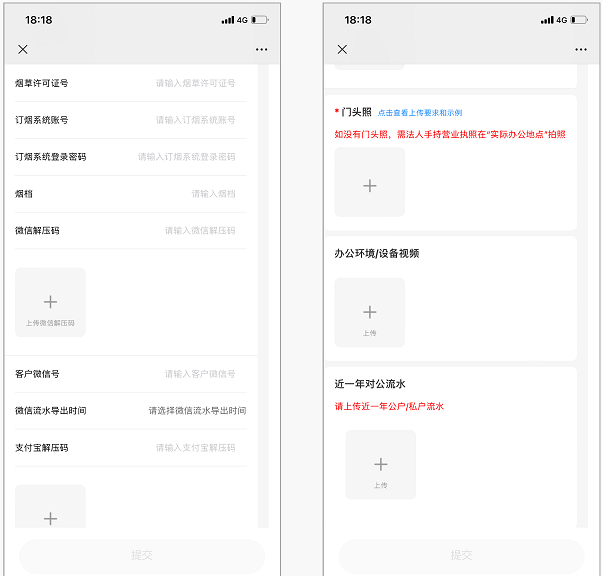The height and width of the screenshot is (576, 602).
Task: Click the 微信流水导出时间 label
Action: (x=51, y=410)
